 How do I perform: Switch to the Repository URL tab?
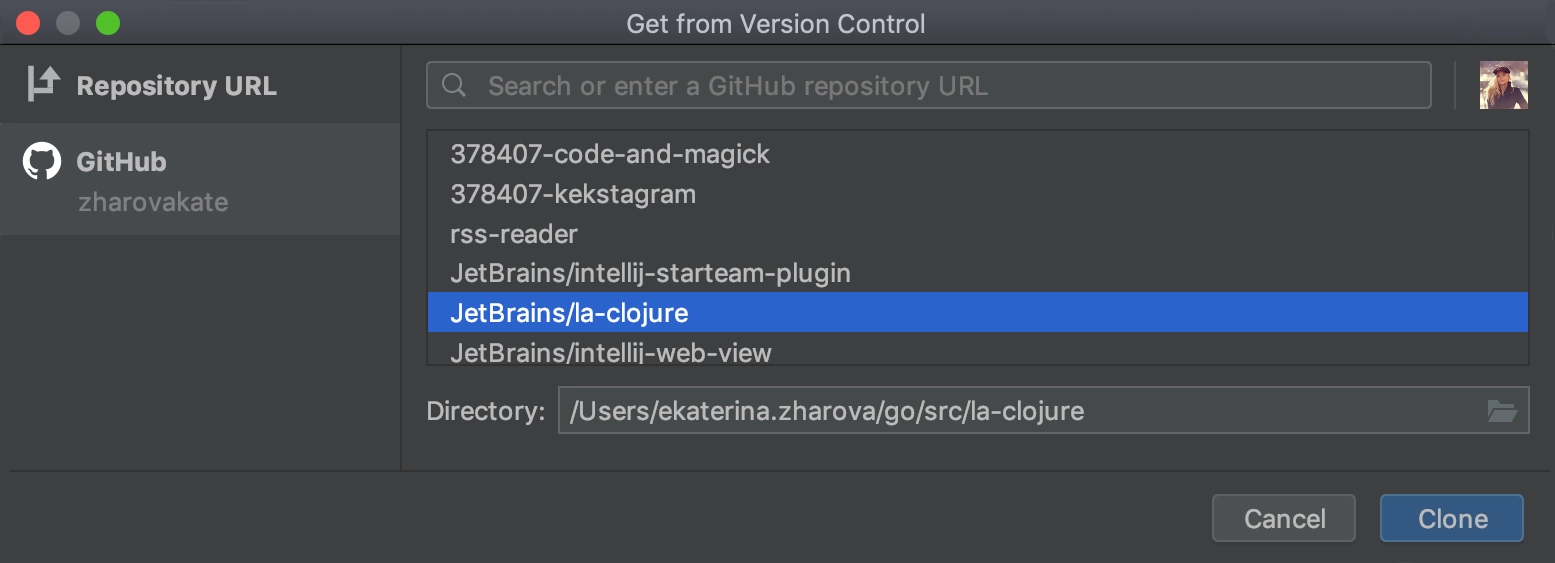tap(200, 85)
